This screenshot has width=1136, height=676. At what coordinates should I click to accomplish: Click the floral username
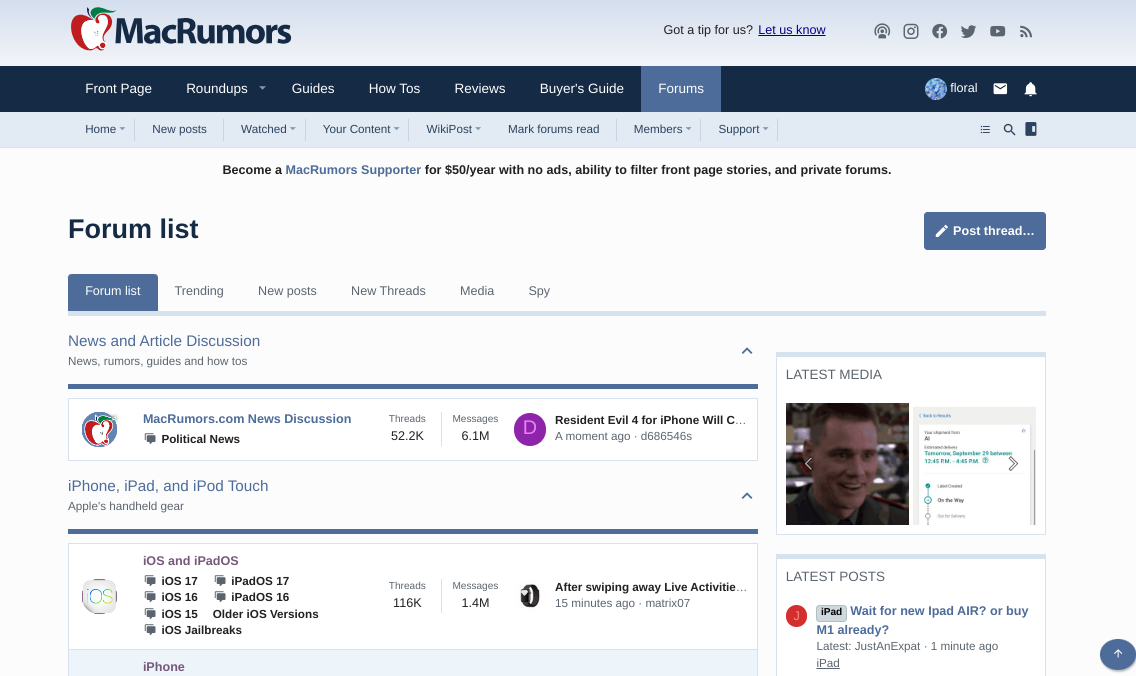tap(964, 88)
